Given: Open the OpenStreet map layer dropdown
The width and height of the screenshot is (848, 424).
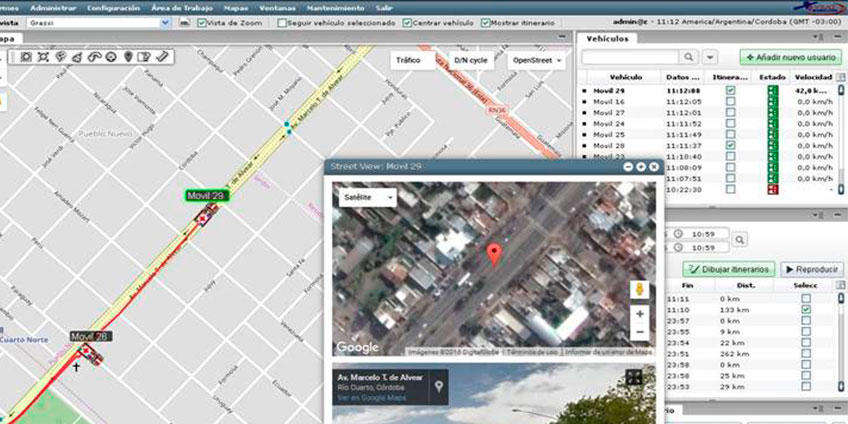Looking at the screenshot, I should pos(536,60).
